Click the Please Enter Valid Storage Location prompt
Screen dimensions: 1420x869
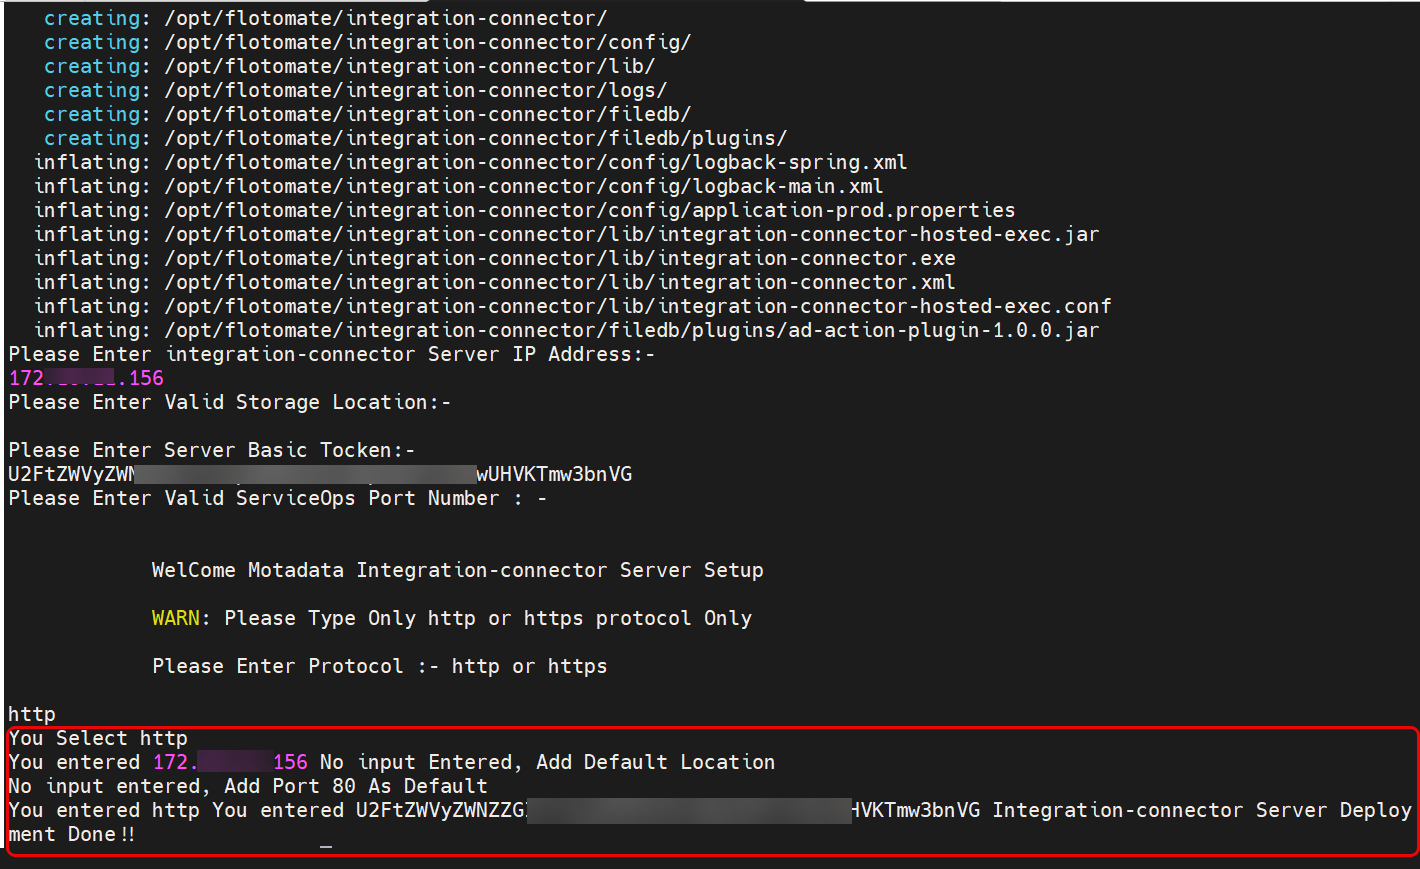pyautogui.click(x=229, y=402)
